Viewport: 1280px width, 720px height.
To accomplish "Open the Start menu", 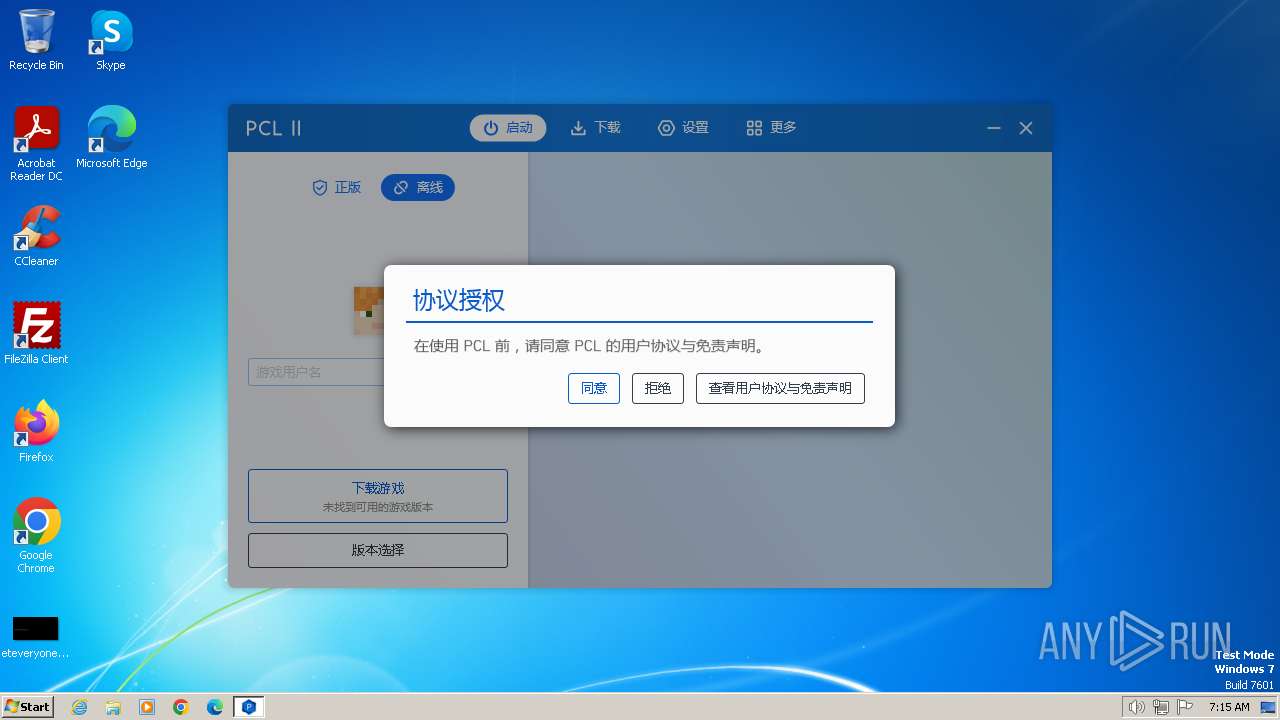I will tap(27, 707).
